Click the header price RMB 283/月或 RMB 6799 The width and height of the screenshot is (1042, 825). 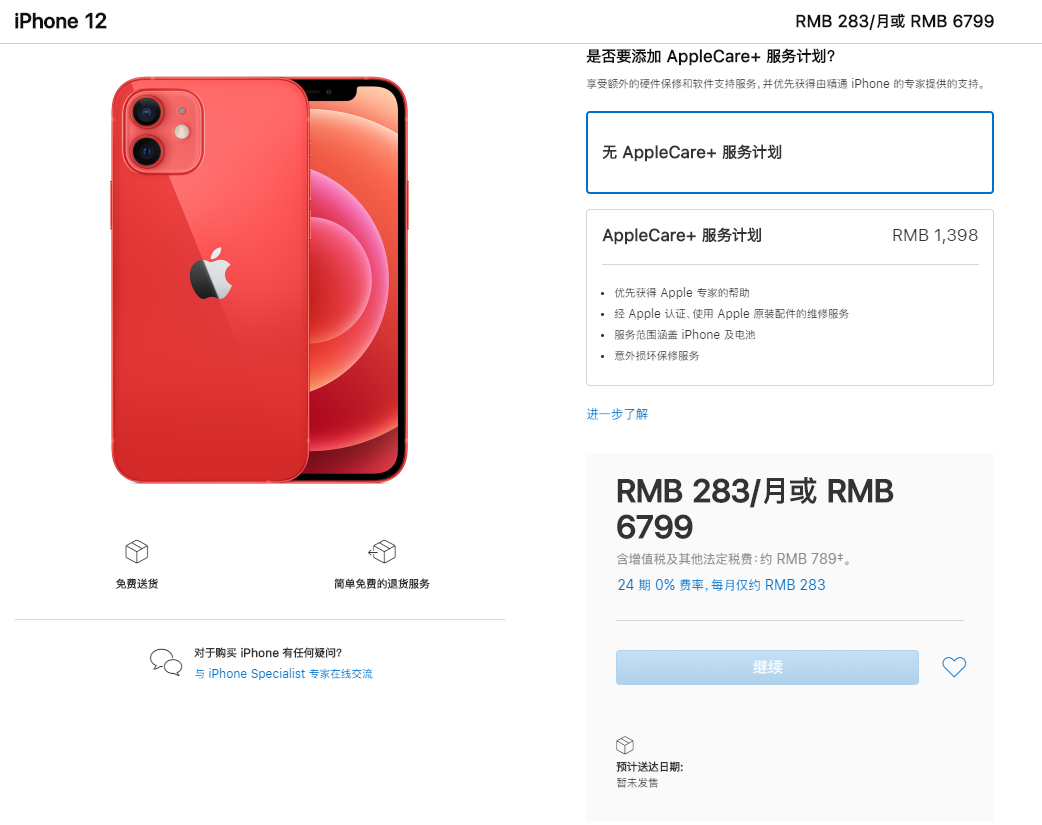pos(894,21)
